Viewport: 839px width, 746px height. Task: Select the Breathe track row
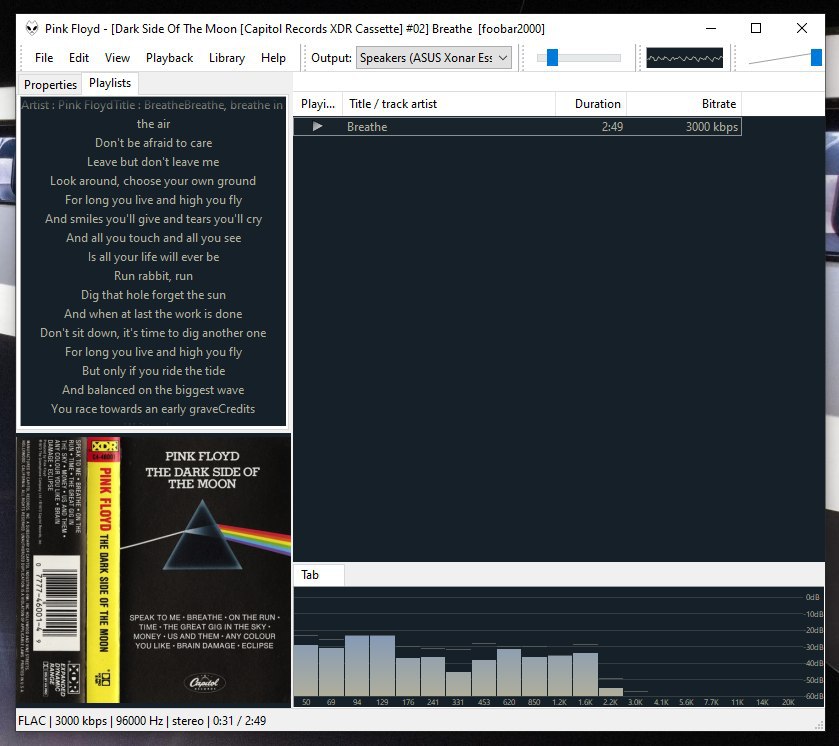(517, 126)
